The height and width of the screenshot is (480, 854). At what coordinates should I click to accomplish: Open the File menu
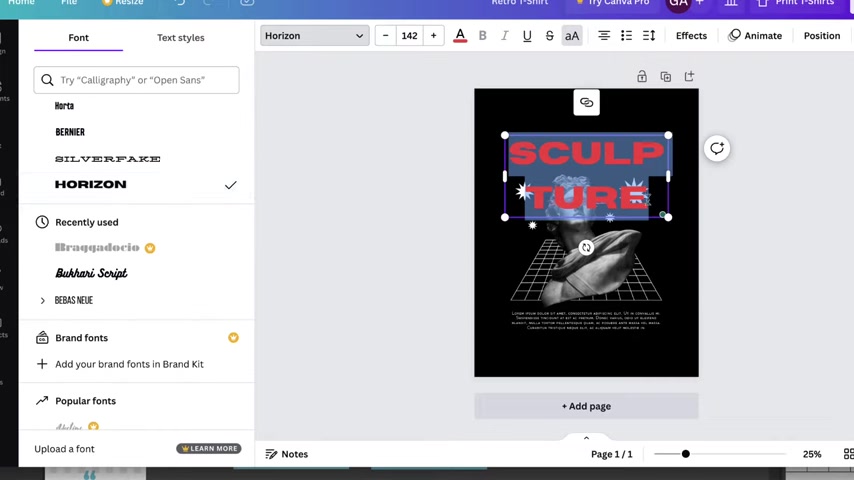click(x=69, y=3)
